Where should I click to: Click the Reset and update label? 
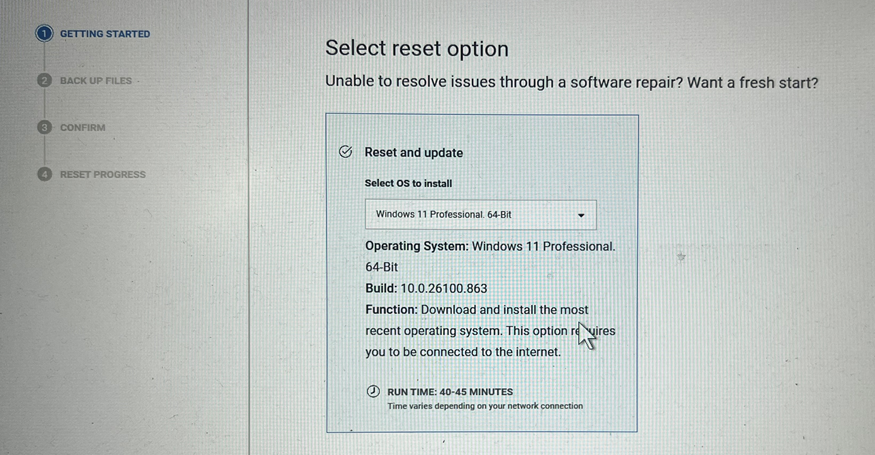[413, 153]
